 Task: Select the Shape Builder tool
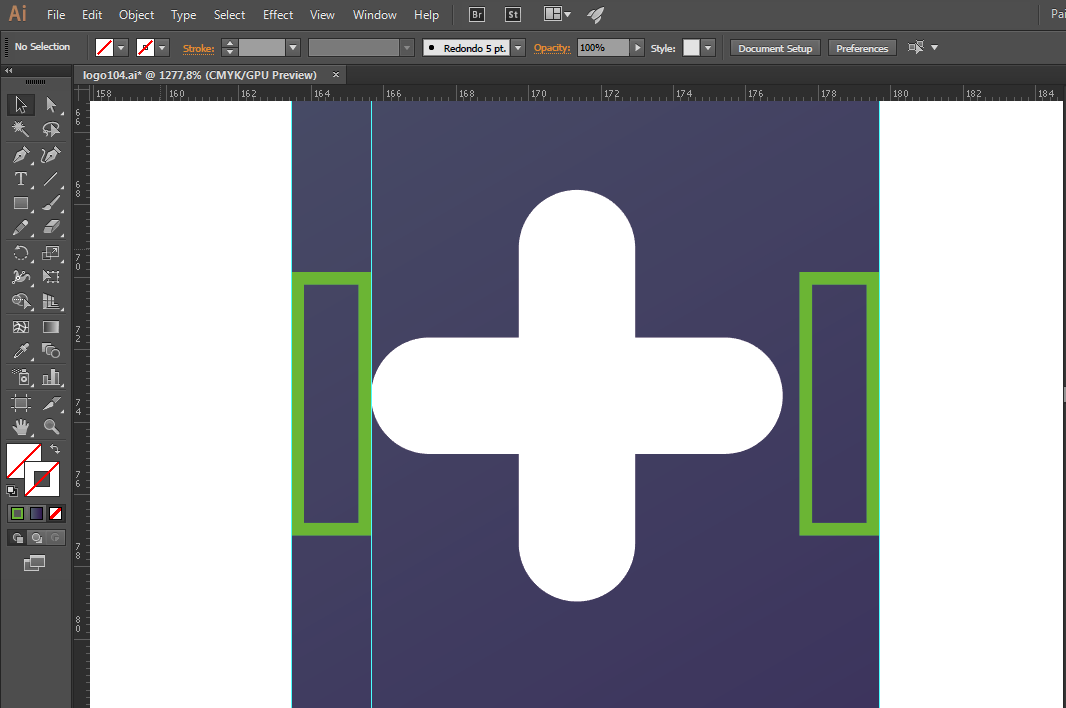pos(21,301)
